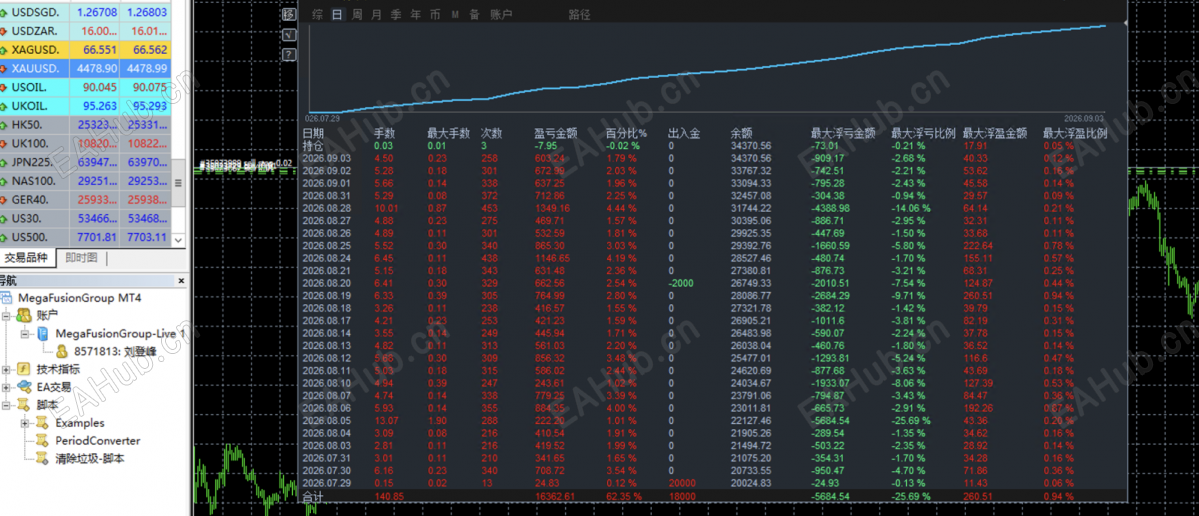Click balance 34370.56 on the 2026.09.03 row
Screen dimensions: 1199x516
pos(752,158)
